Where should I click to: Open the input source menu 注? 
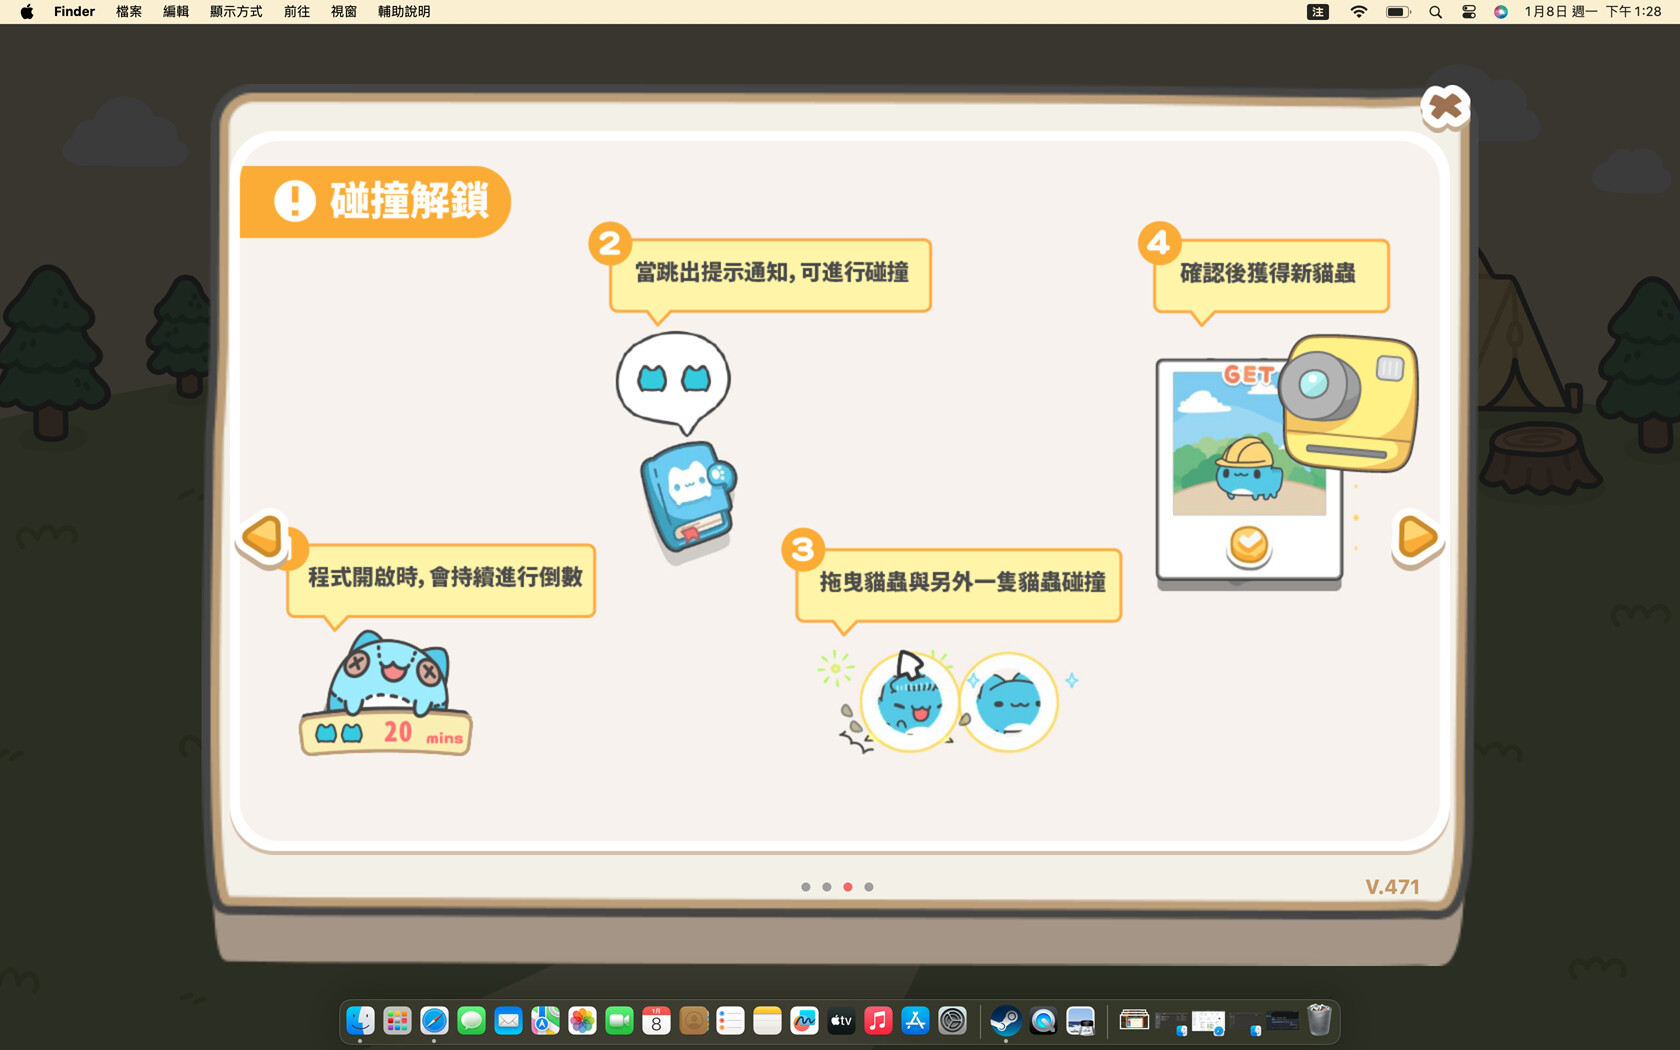tap(1318, 12)
